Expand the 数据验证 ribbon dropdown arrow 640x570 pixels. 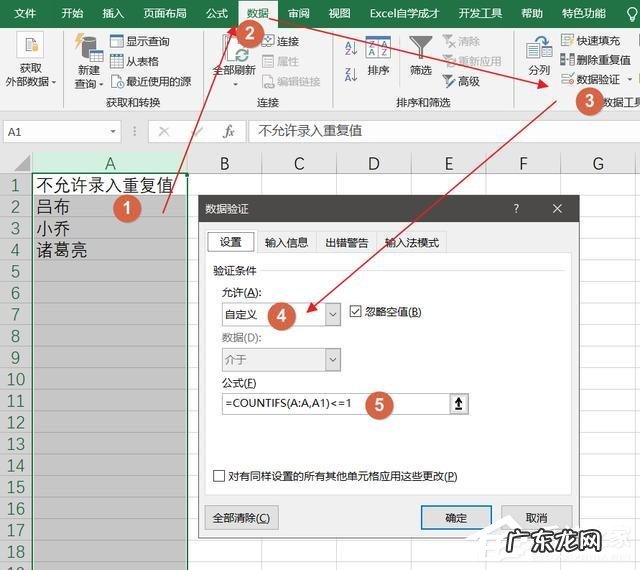pos(630,79)
